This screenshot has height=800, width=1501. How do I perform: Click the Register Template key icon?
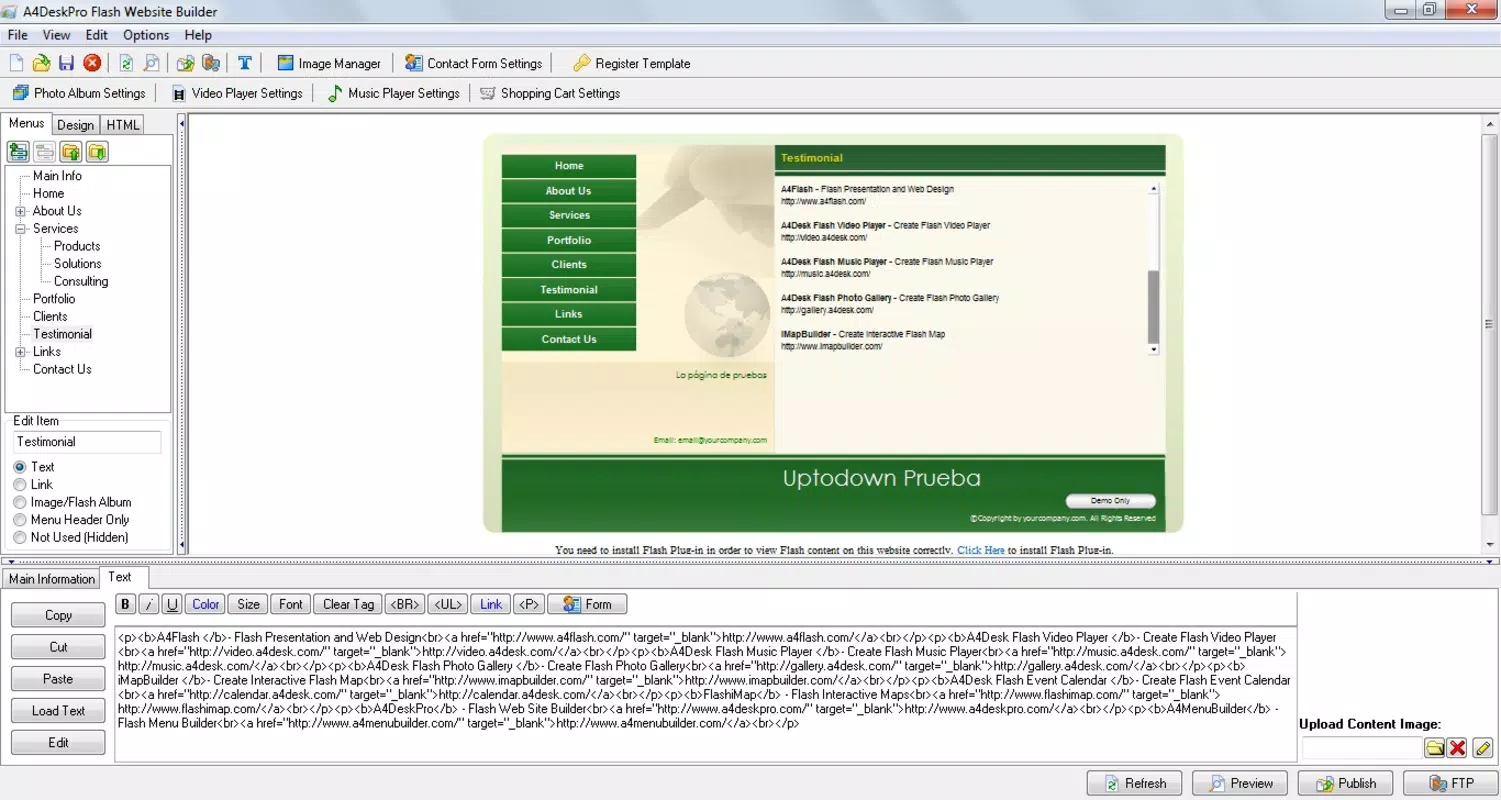pos(581,63)
